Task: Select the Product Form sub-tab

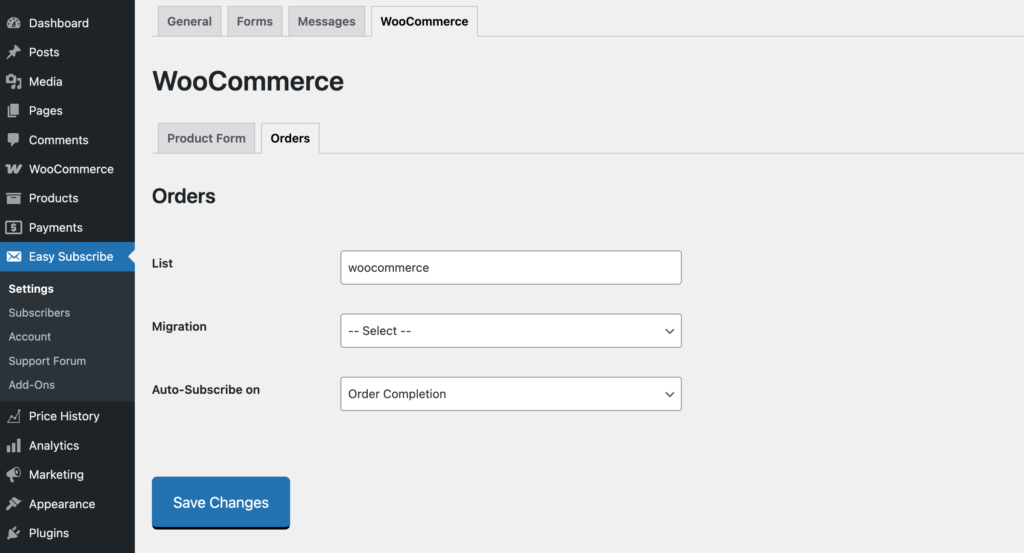Action: (x=206, y=138)
